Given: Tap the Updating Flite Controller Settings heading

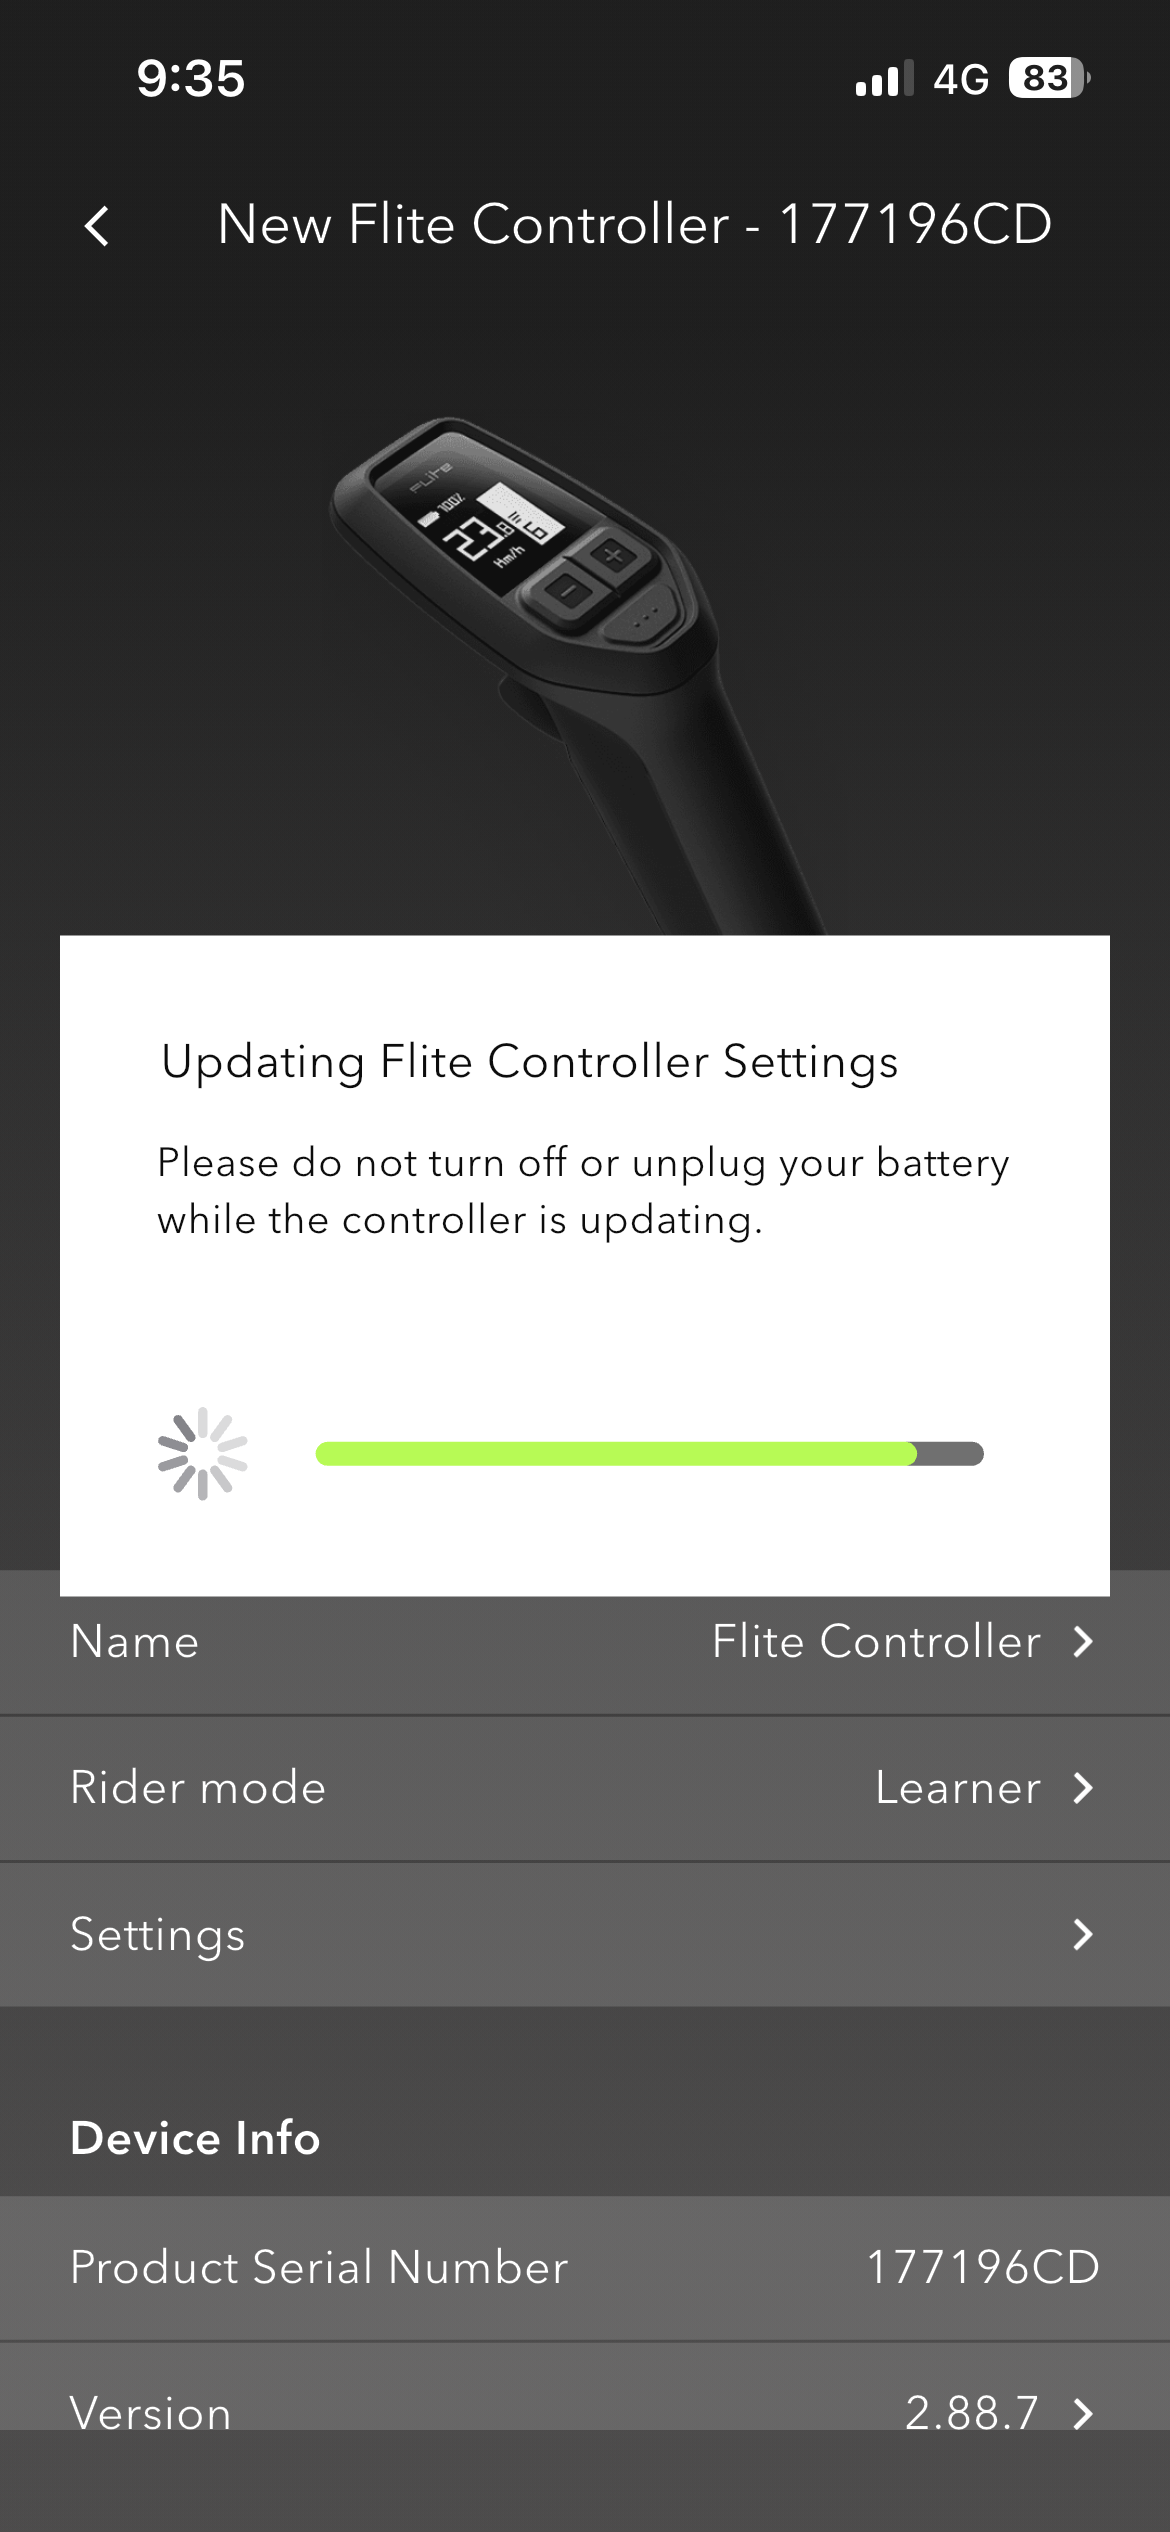Looking at the screenshot, I should pyautogui.click(x=530, y=1062).
